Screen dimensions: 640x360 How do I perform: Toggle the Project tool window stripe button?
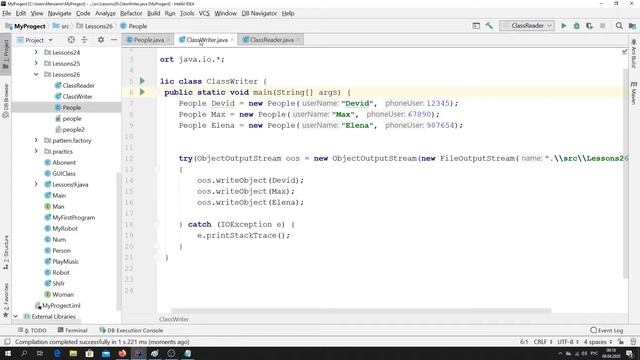point(6,54)
